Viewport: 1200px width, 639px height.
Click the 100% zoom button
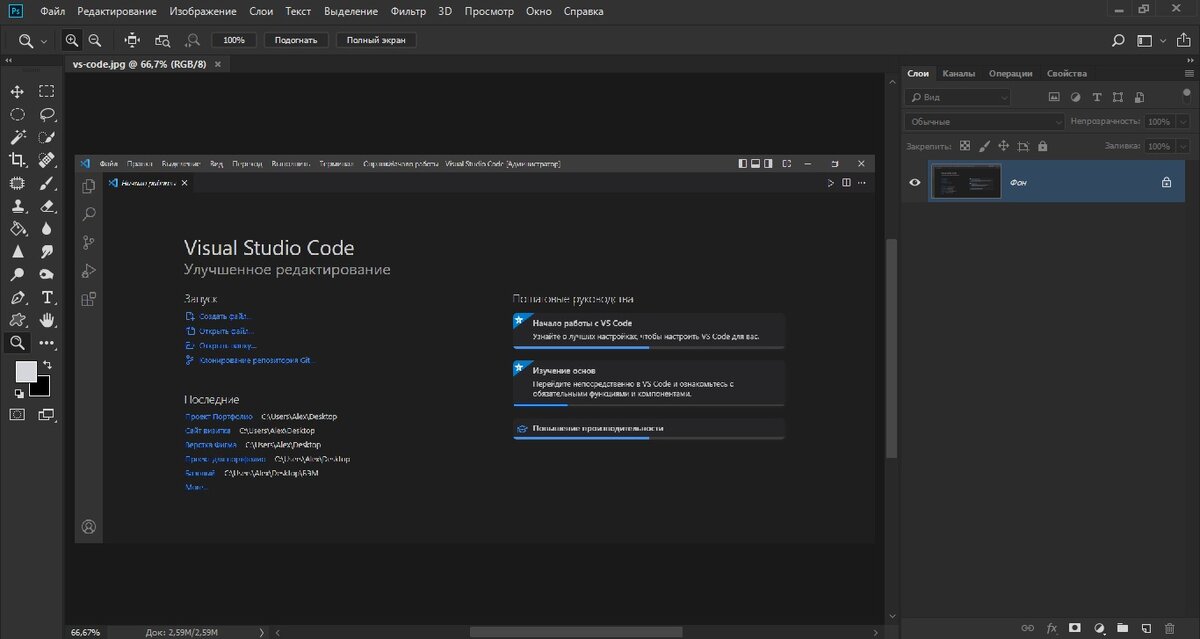(x=233, y=40)
